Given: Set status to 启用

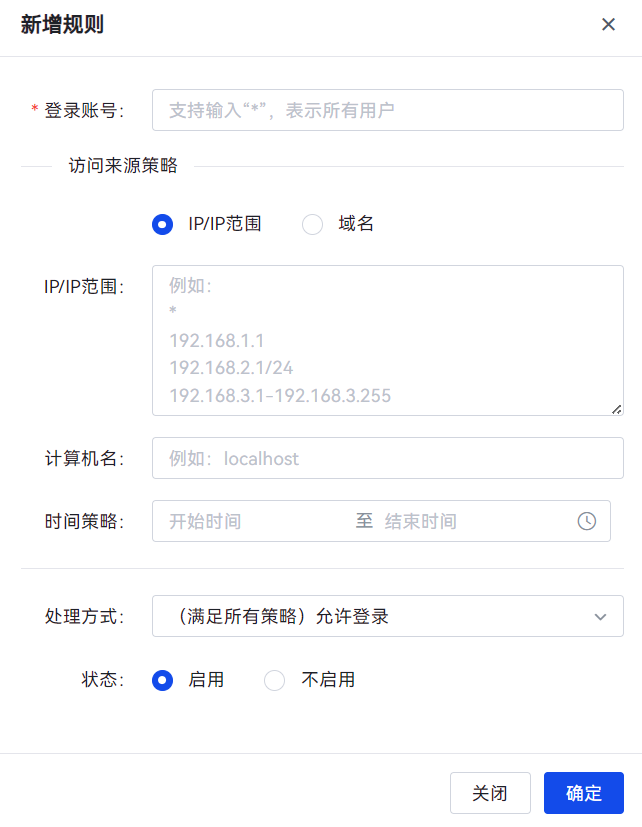Looking at the screenshot, I should point(162,680).
